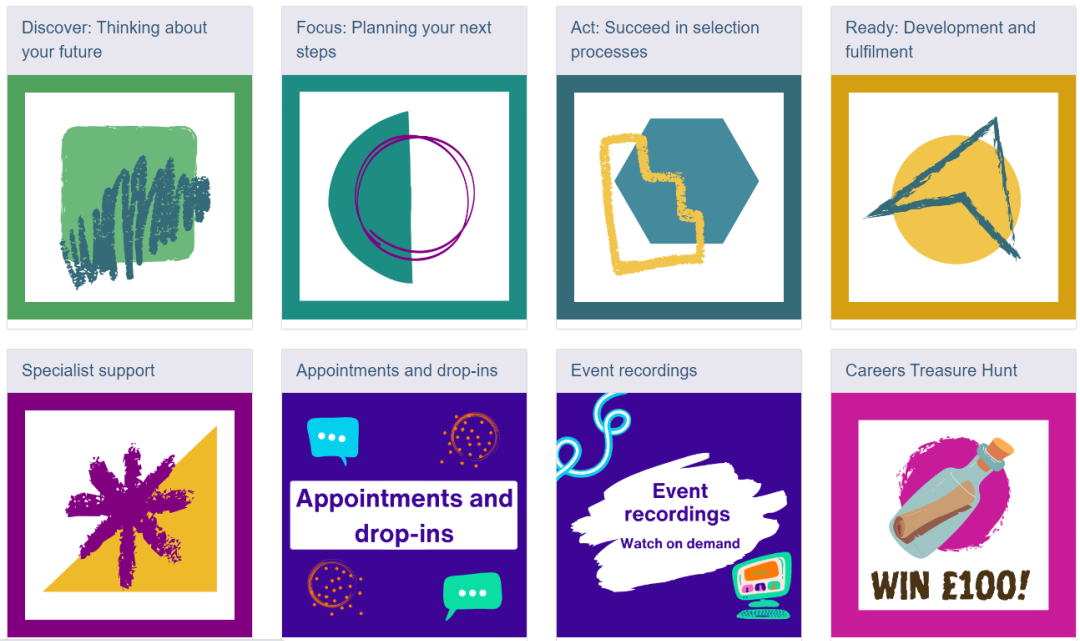Open the green Discover scribble tile image
This screenshot has width=1080, height=641.
(x=129, y=197)
